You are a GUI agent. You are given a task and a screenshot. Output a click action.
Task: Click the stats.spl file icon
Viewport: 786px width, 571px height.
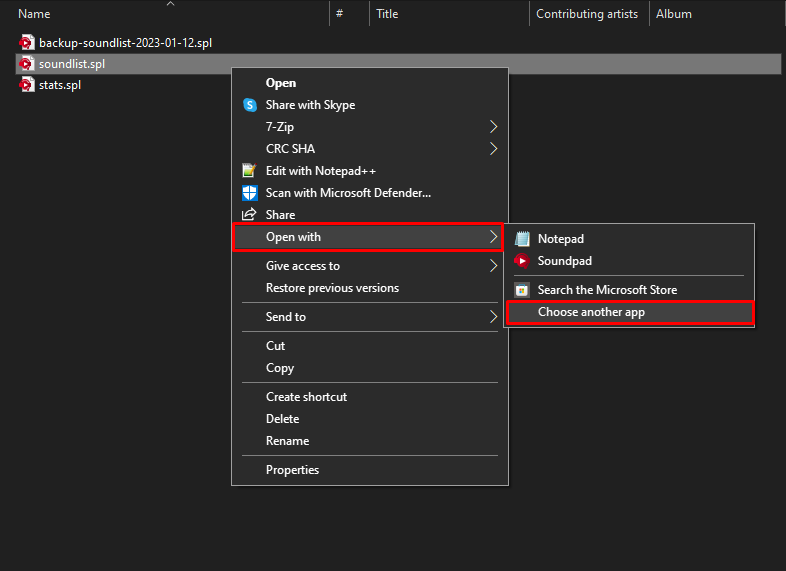27,85
